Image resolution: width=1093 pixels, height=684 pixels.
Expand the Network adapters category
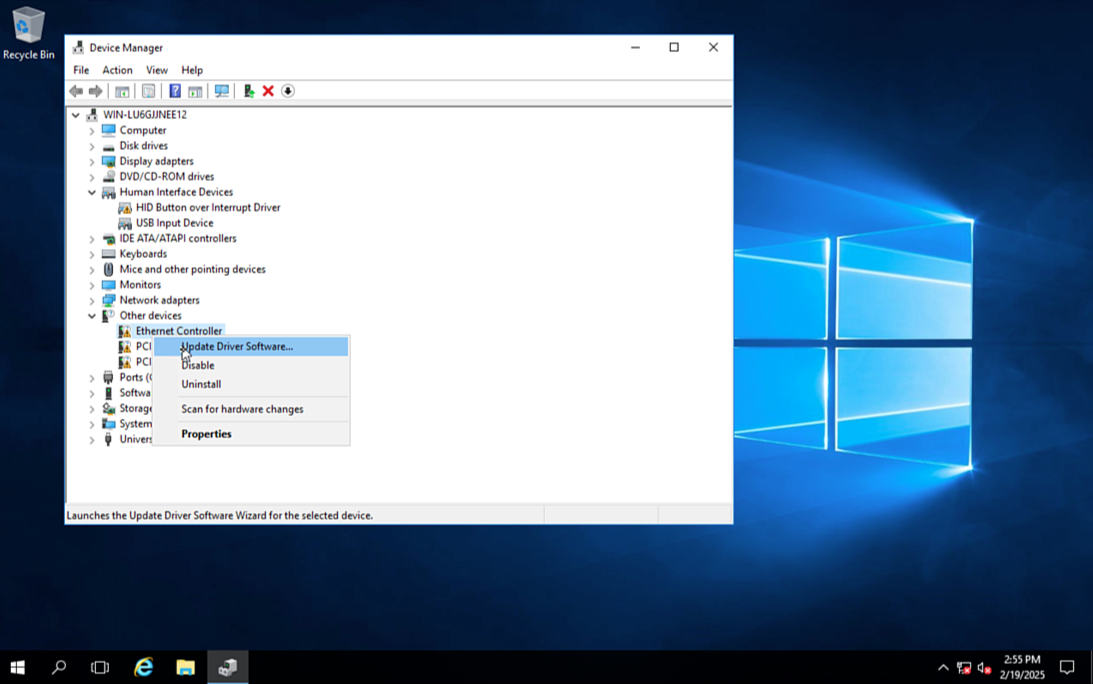[92, 301]
